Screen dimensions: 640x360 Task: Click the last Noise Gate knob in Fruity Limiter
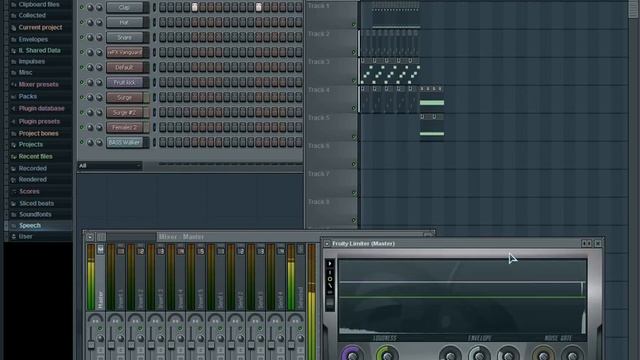tap(572, 354)
